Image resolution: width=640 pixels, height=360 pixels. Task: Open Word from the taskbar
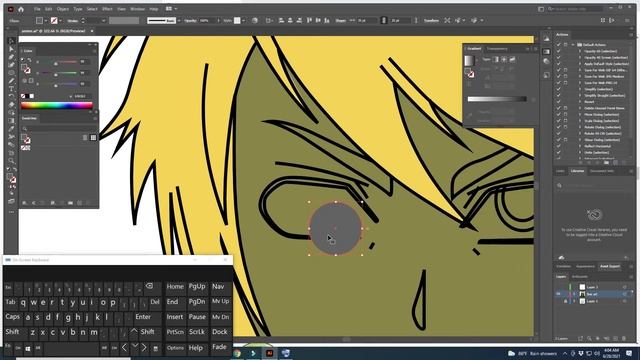pos(286,353)
